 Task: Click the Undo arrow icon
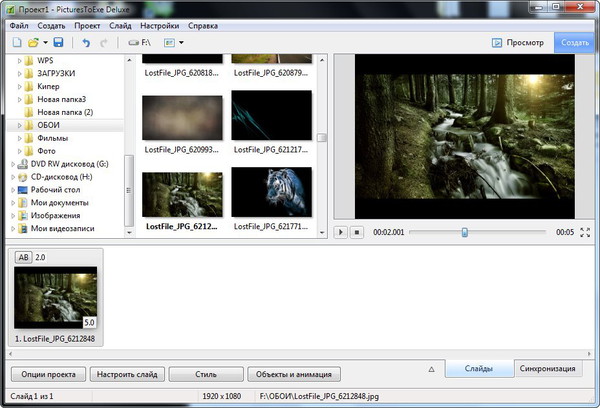[x=86, y=43]
